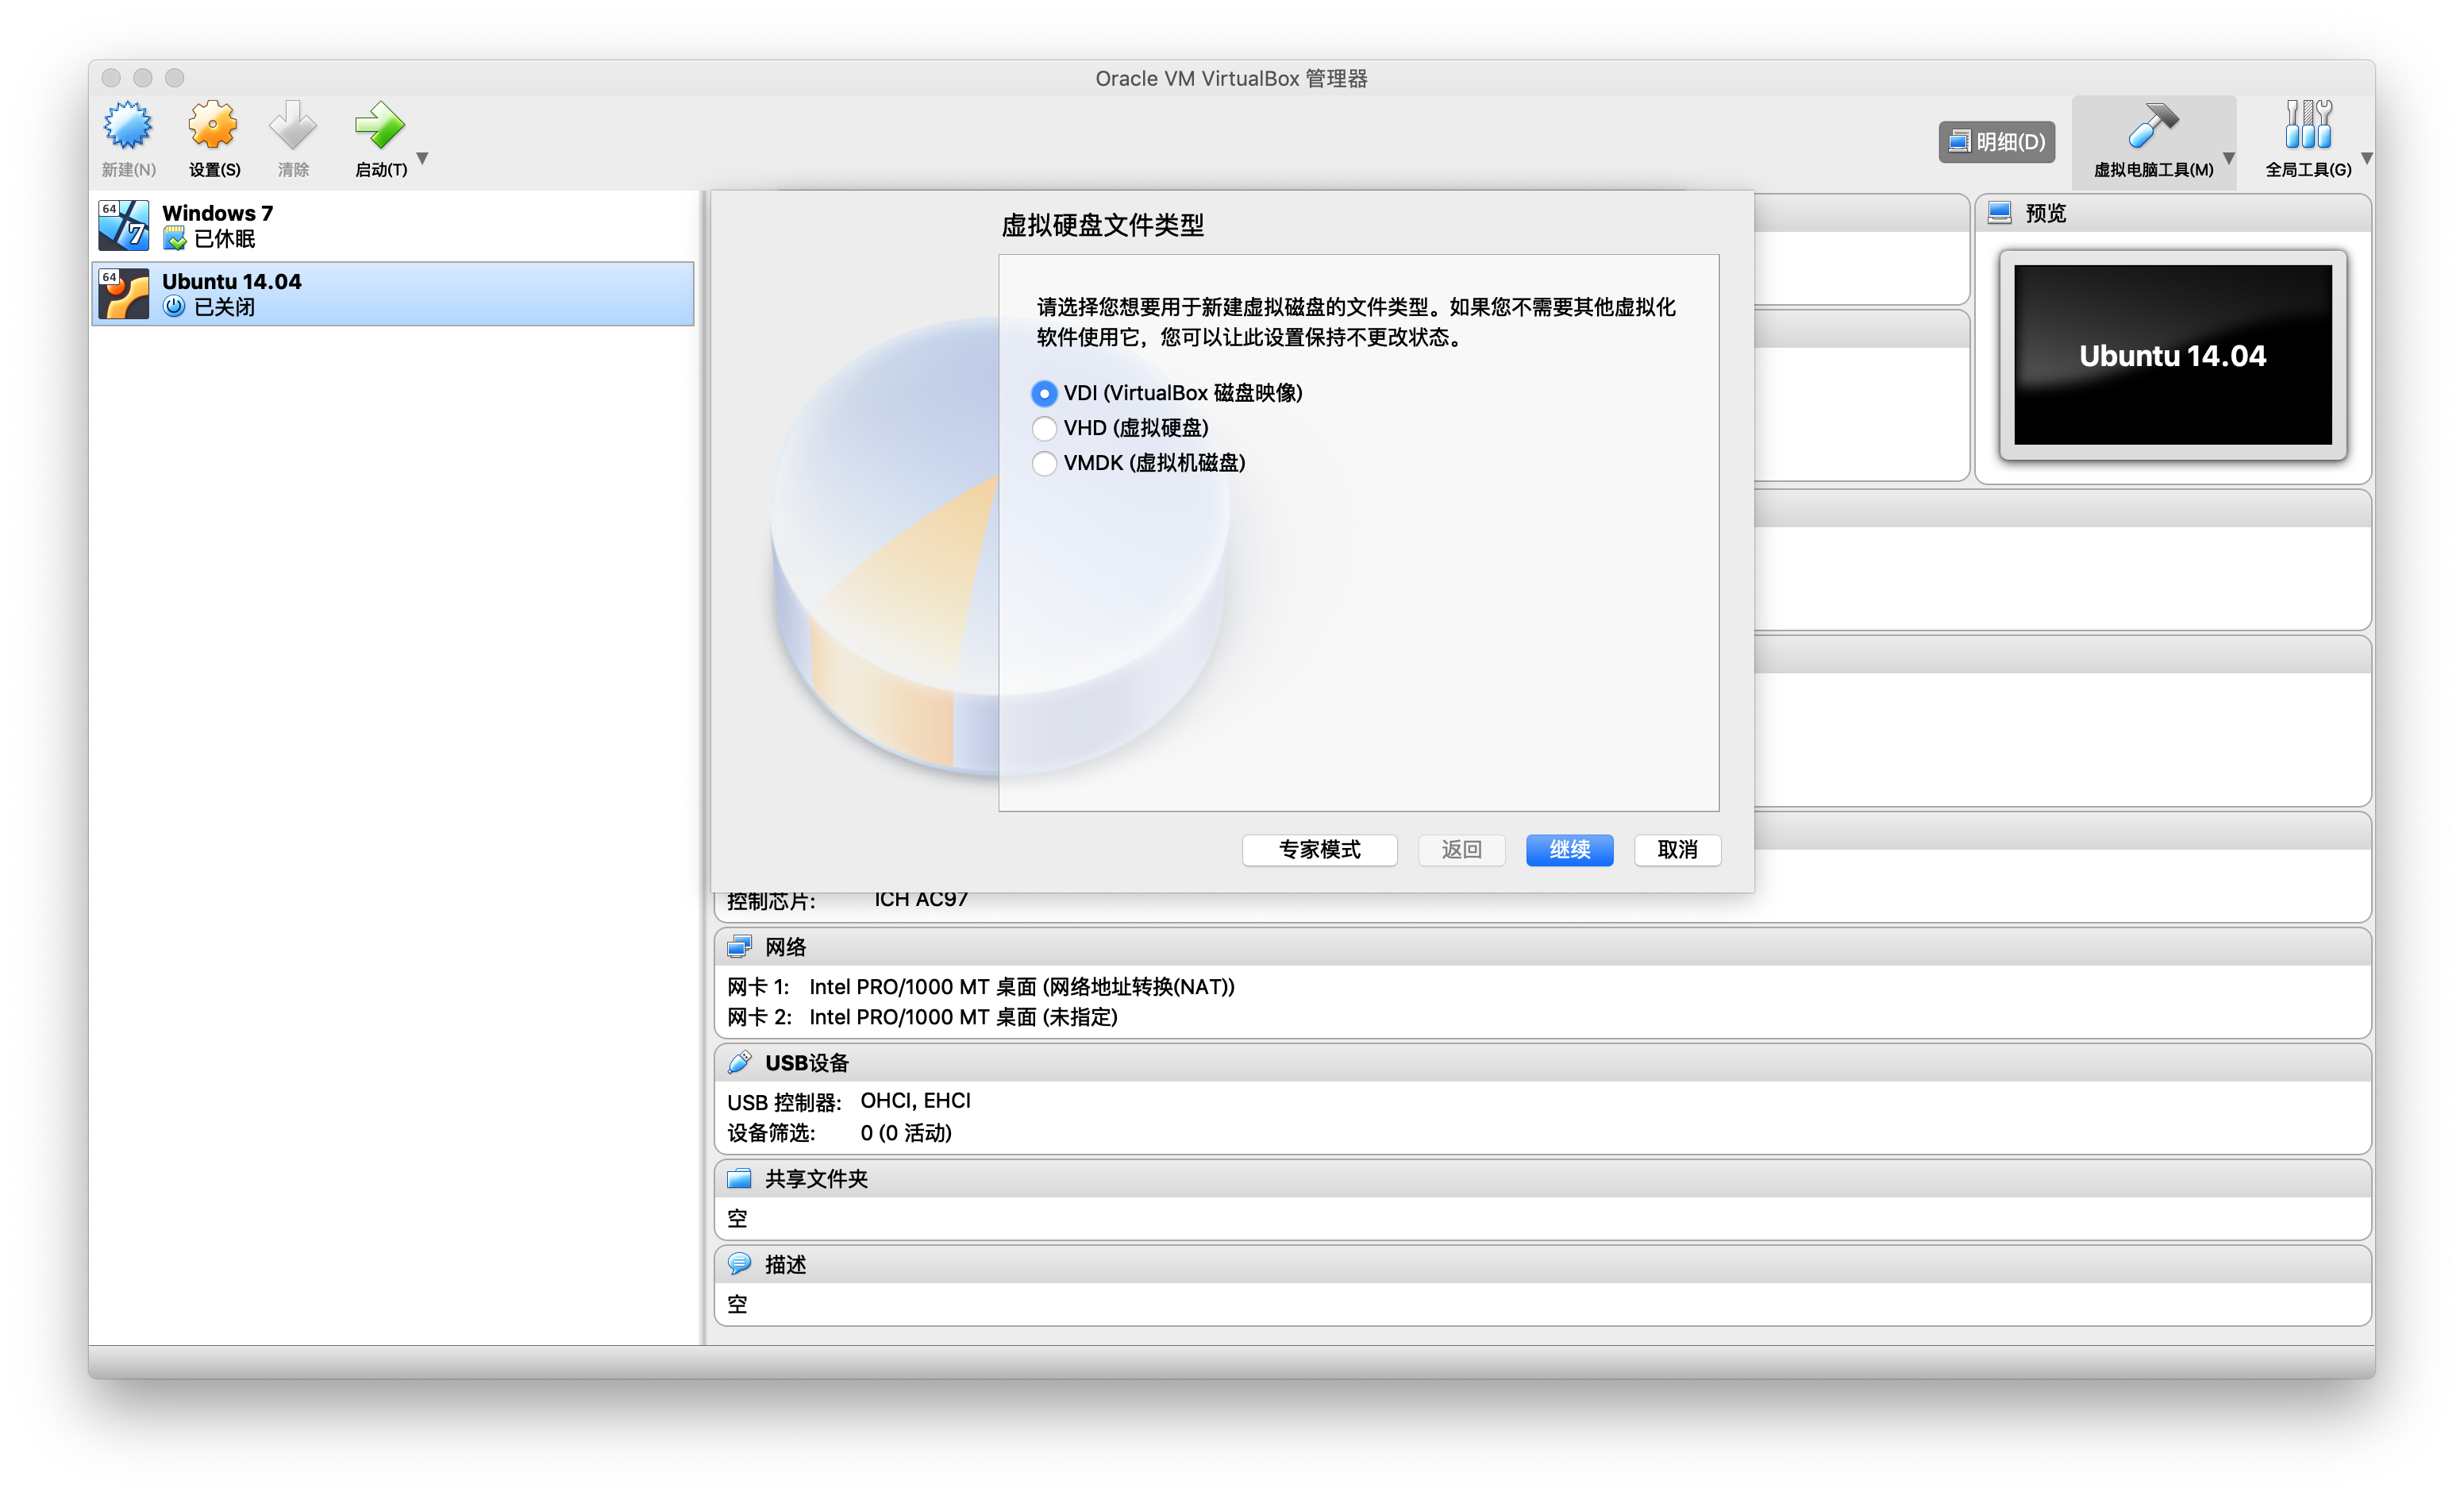Click the Windows 7 OS icon
The width and height of the screenshot is (2464, 1496).
pos(124,225)
